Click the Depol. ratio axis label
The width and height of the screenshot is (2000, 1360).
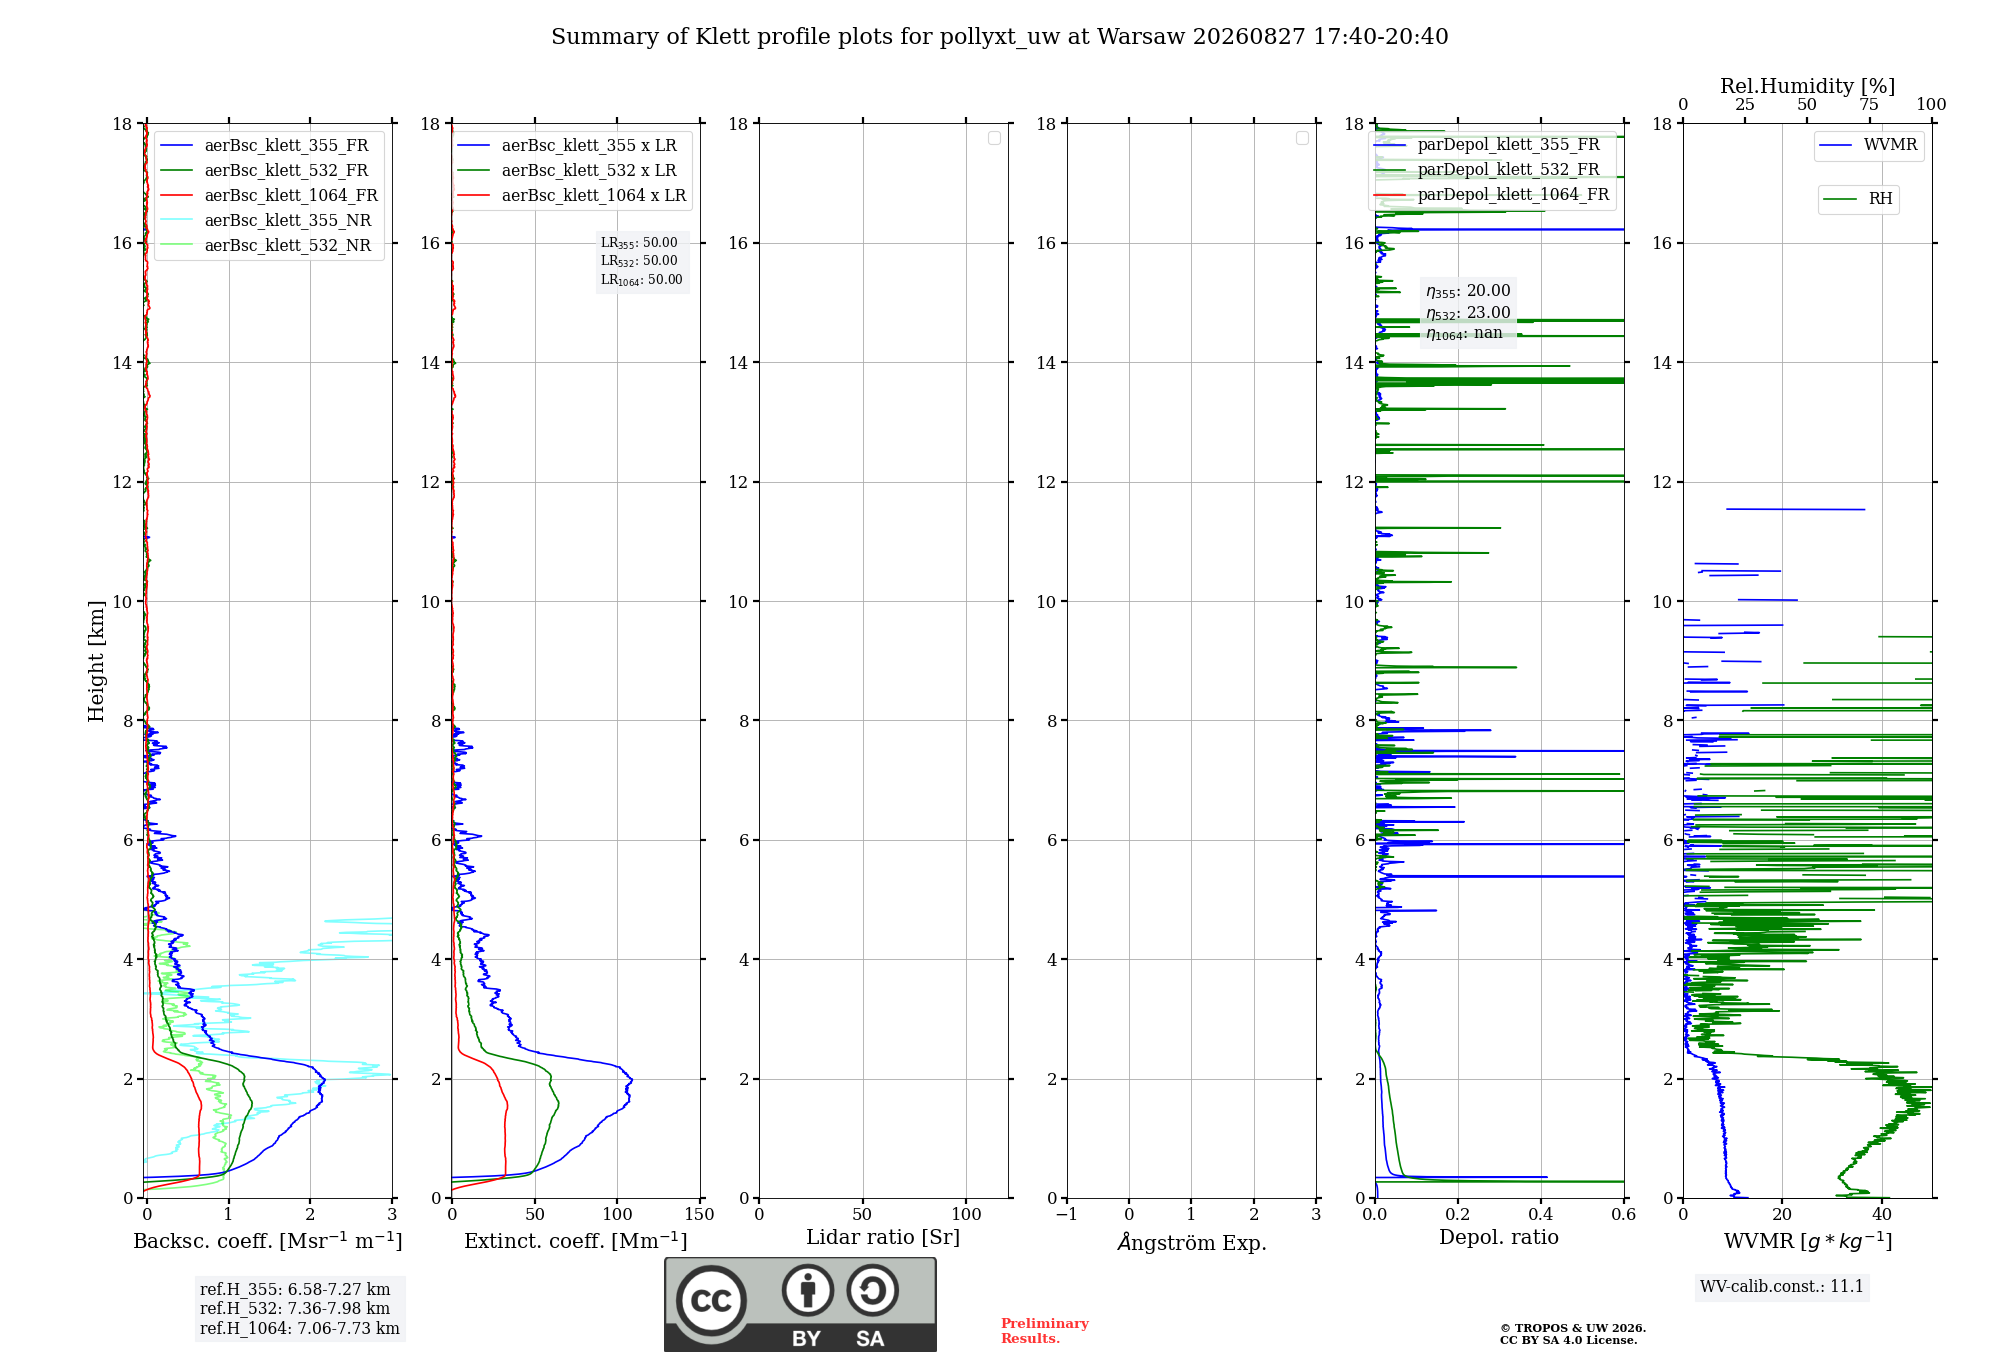coord(1499,1238)
